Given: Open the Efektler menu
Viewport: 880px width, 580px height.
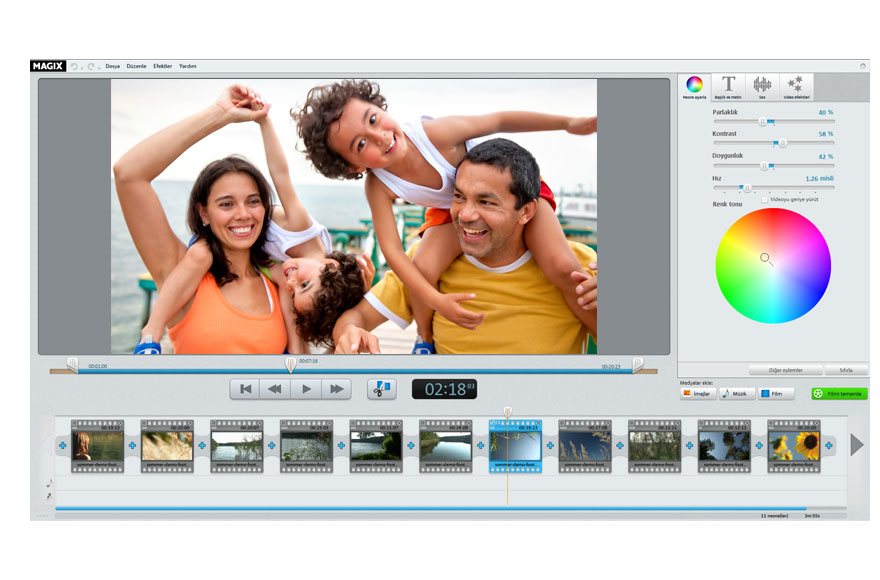Looking at the screenshot, I should coord(163,66).
